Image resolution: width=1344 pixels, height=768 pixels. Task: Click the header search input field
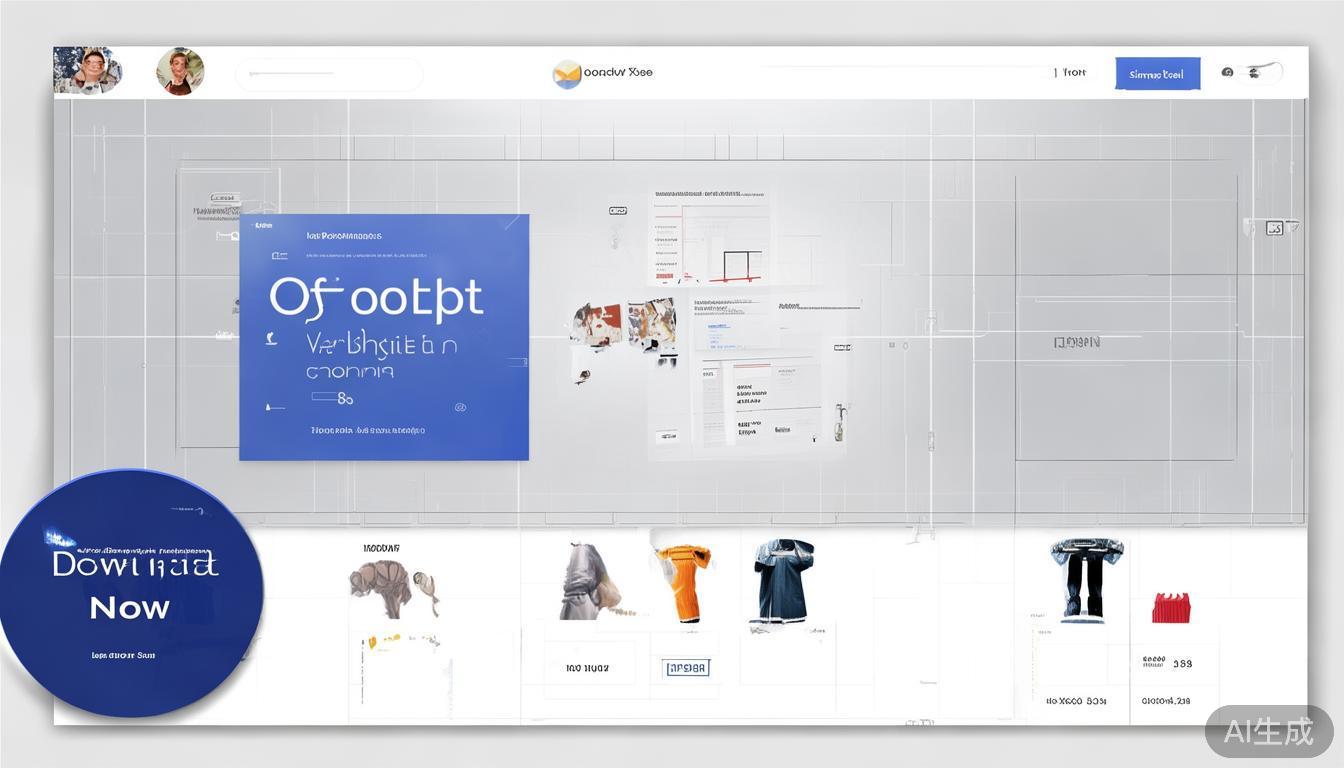[x=329, y=74]
